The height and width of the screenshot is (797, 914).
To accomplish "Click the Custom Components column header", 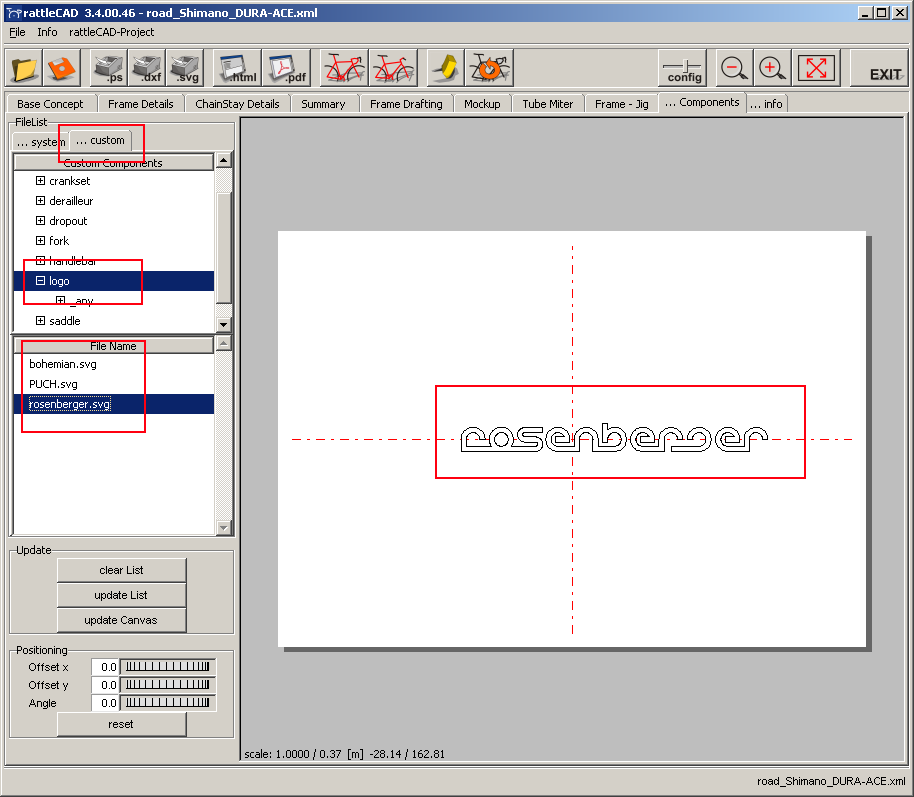I will point(113,163).
